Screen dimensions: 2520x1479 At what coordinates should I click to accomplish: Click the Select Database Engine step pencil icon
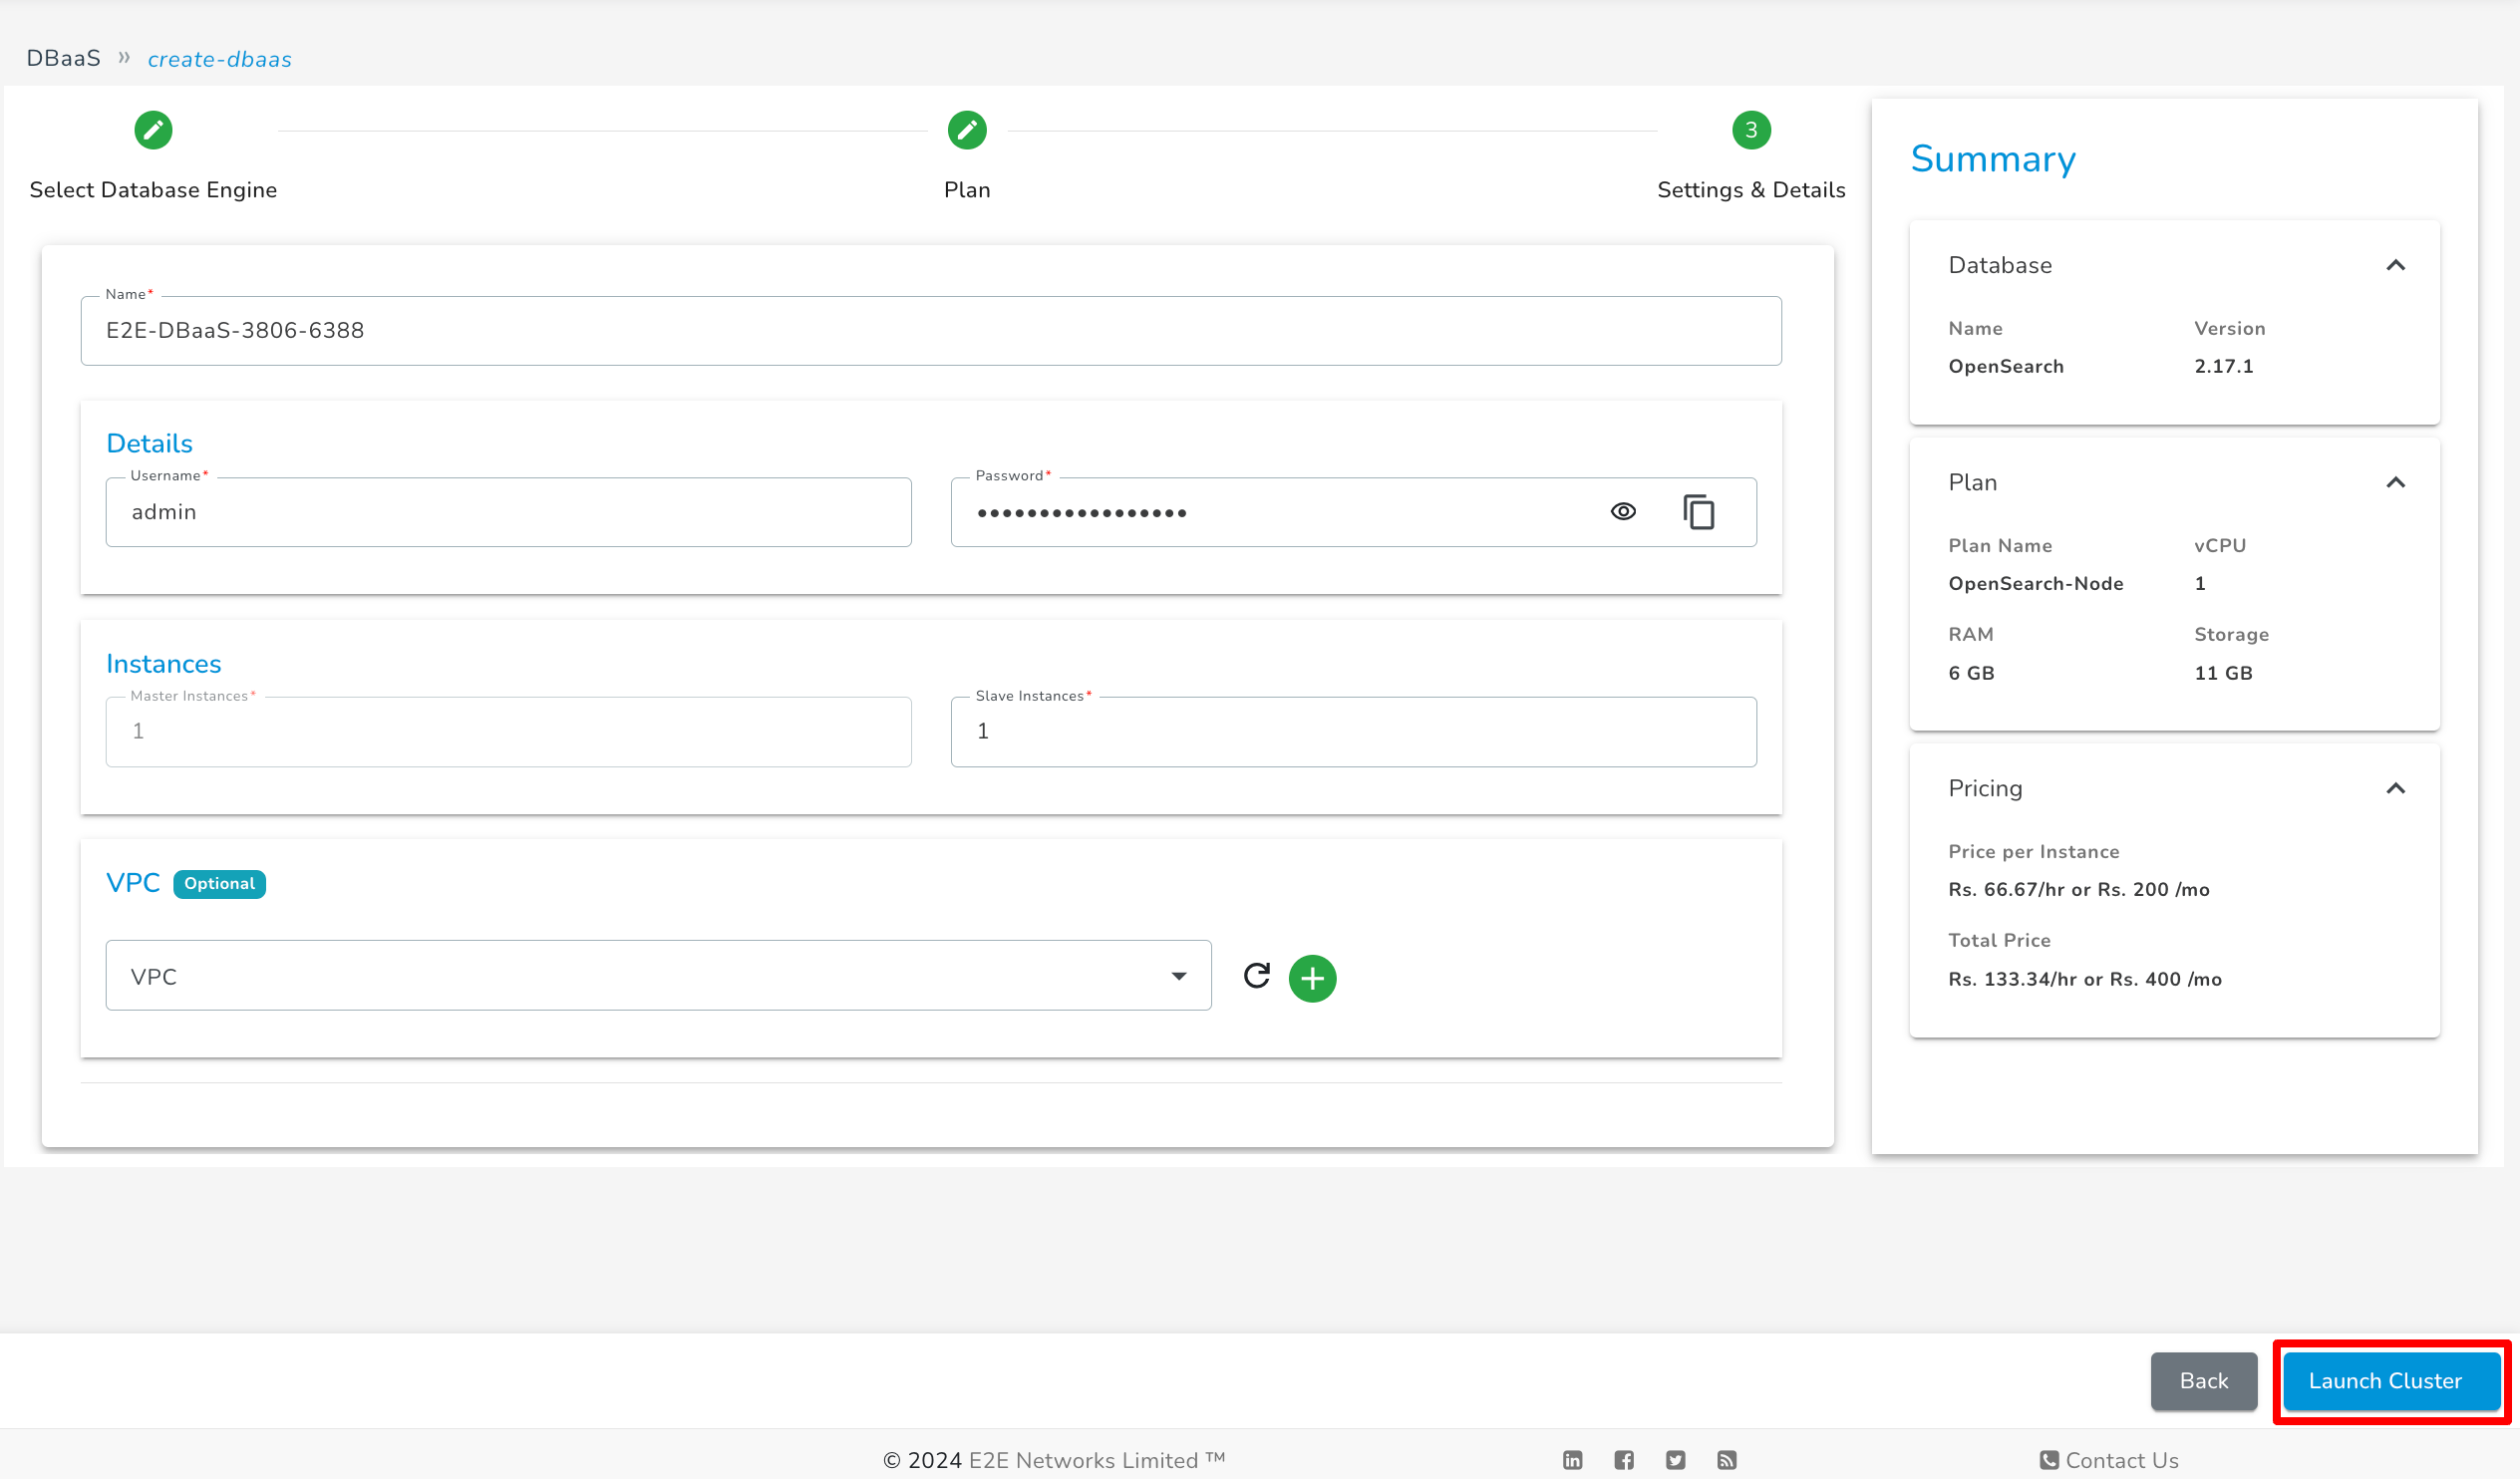153,130
